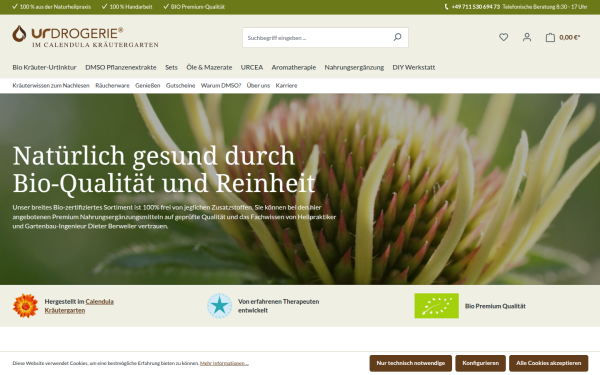Open the Karriere link
Viewport: 600px width, 375px height.
(x=286, y=85)
